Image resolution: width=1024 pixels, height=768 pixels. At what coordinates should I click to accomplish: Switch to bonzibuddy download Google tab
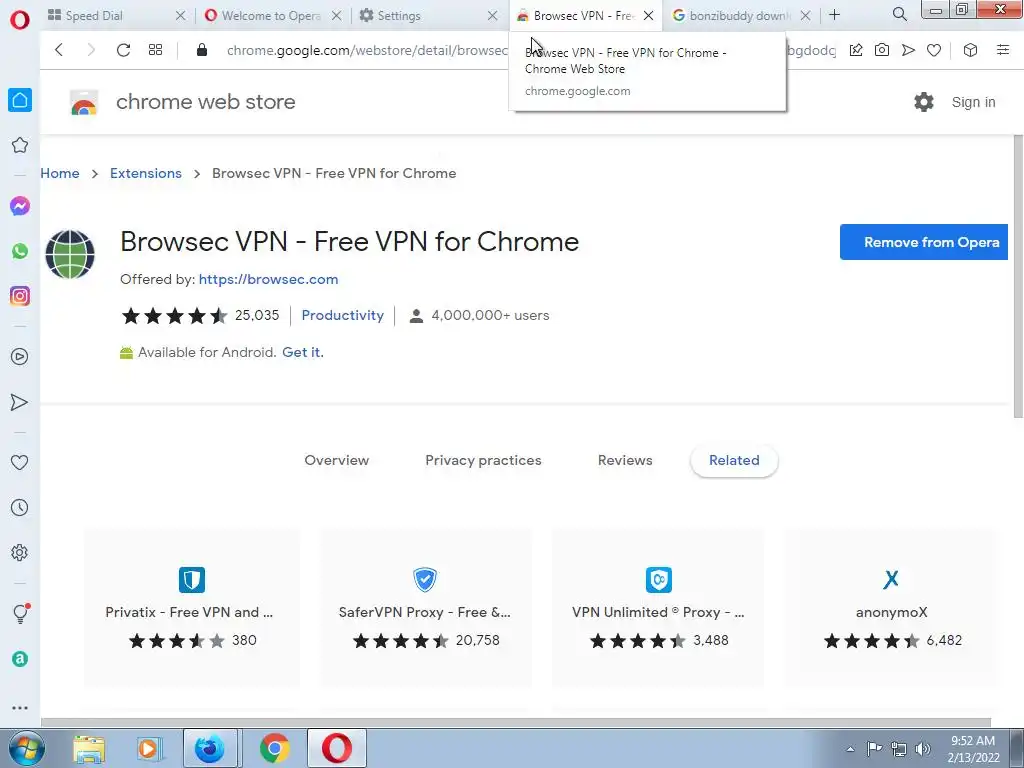pos(731,15)
